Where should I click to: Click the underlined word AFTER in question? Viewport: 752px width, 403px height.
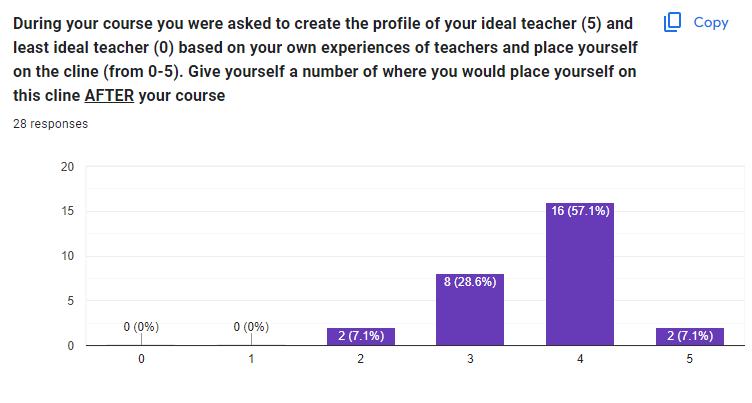[x=109, y=95]
